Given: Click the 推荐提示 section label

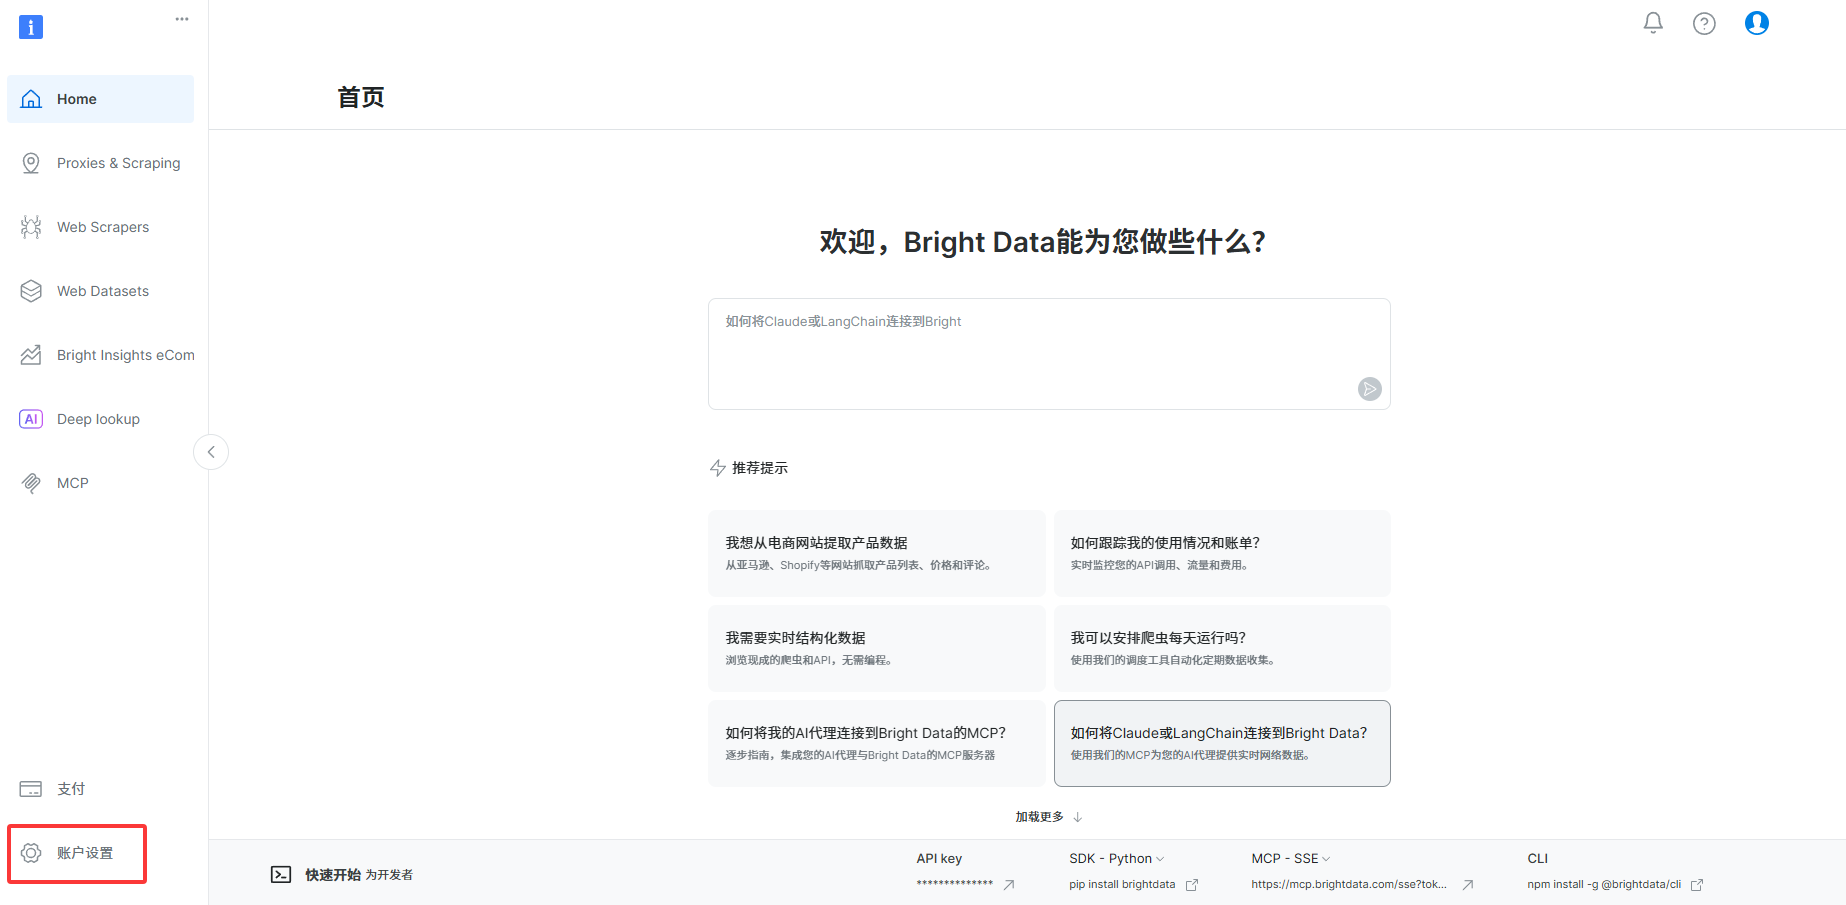Looking at the screenshot, I should [x=760, y=468].
